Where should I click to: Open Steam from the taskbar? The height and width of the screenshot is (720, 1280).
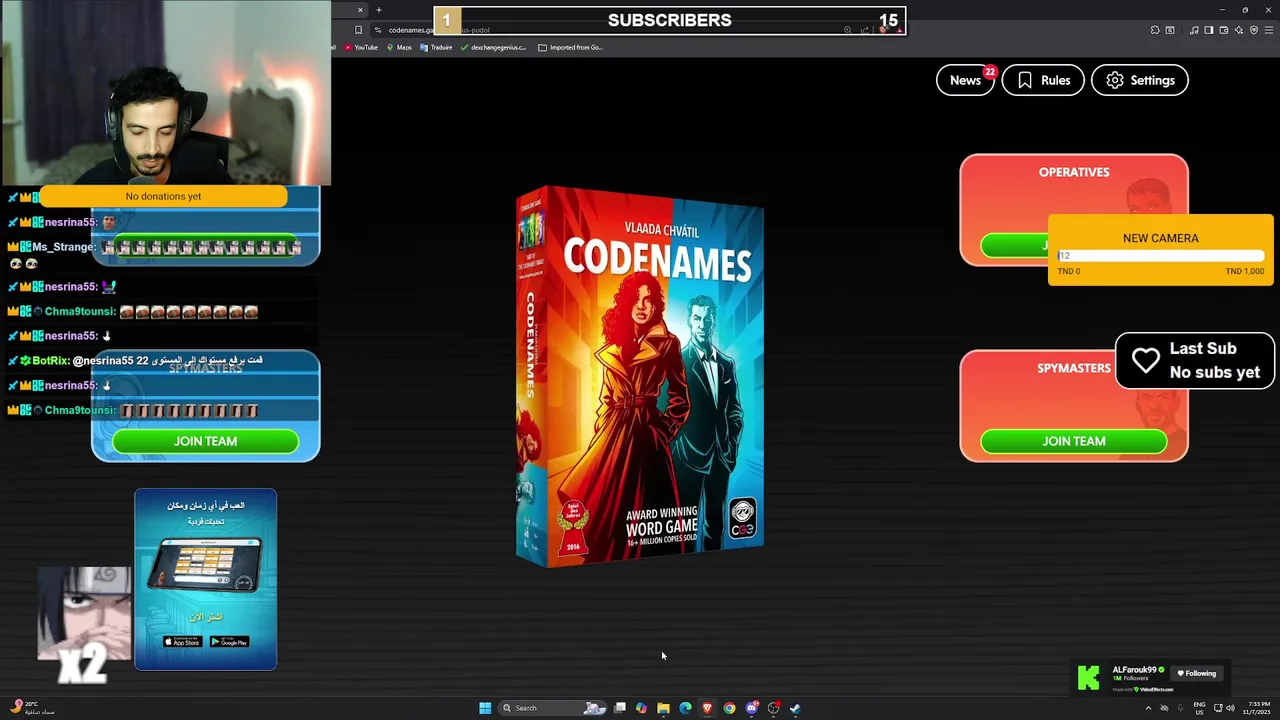pyautogui.click(x=795, y=708)
